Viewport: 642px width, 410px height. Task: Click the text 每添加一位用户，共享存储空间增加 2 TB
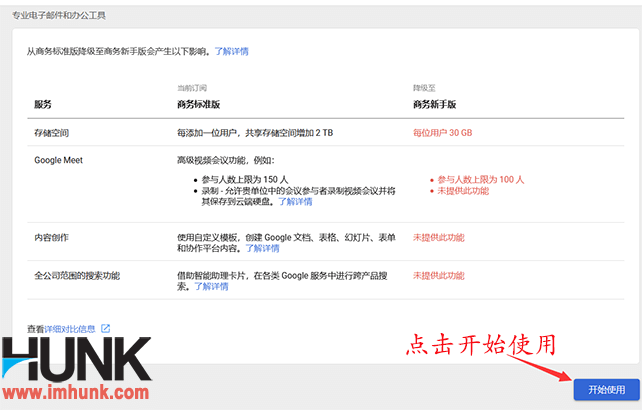pyautogui.click(x=255, y=133)
